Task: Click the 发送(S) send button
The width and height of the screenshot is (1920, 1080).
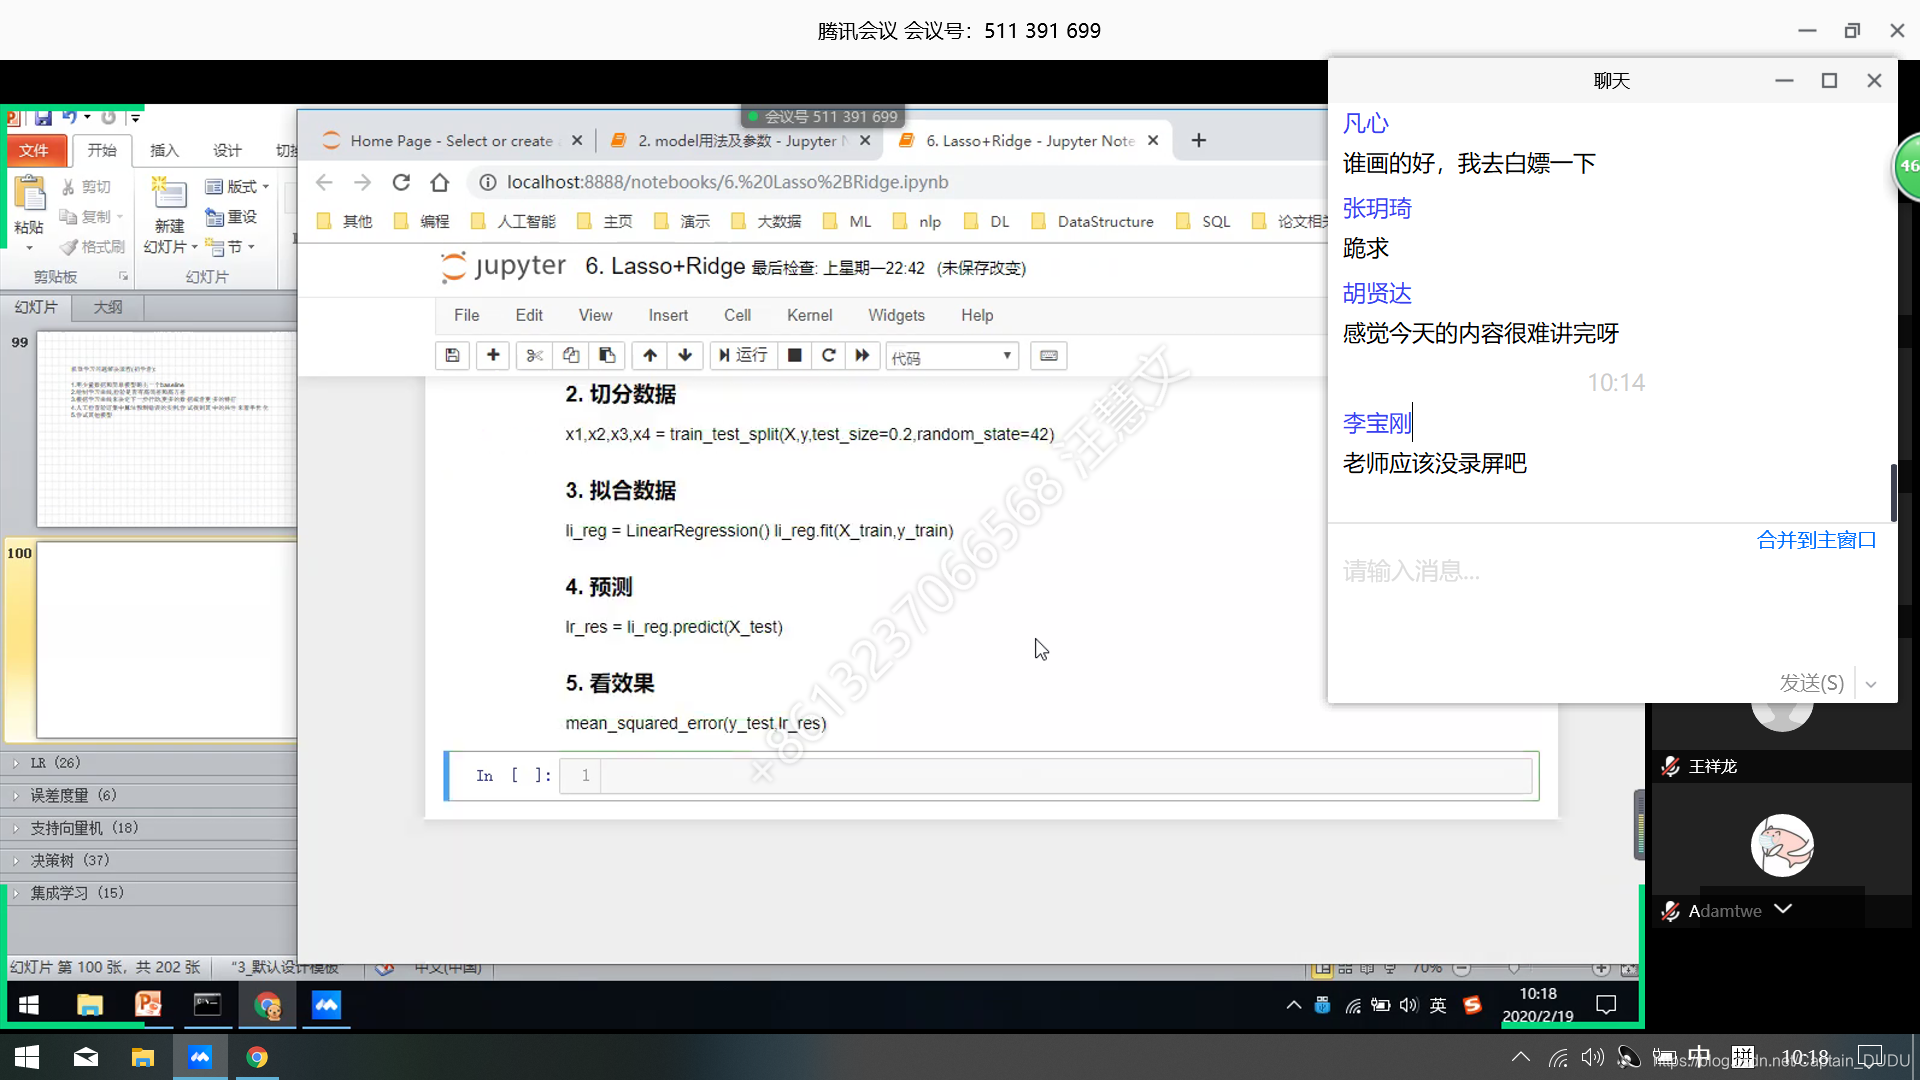Action: pos(1811,683)
